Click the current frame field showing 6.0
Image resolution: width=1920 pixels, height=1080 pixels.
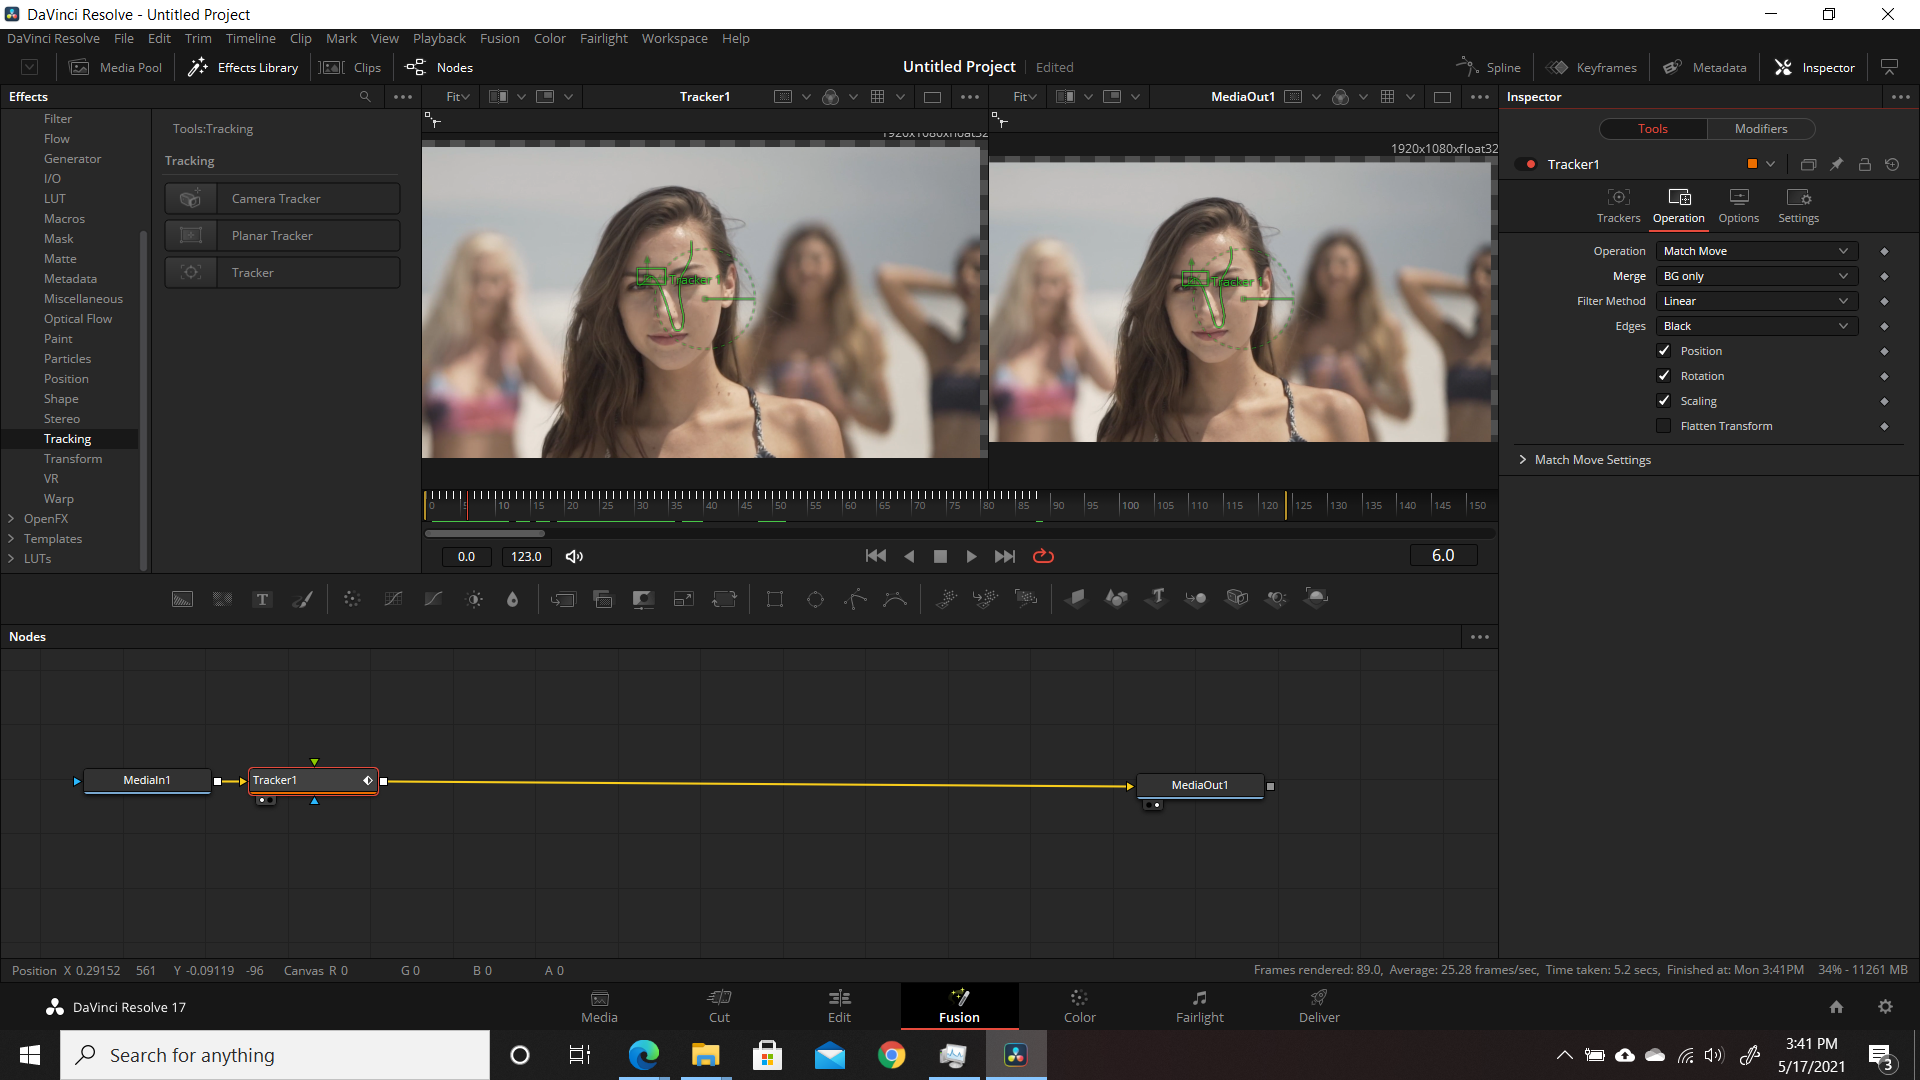(x=1443, y=556)
